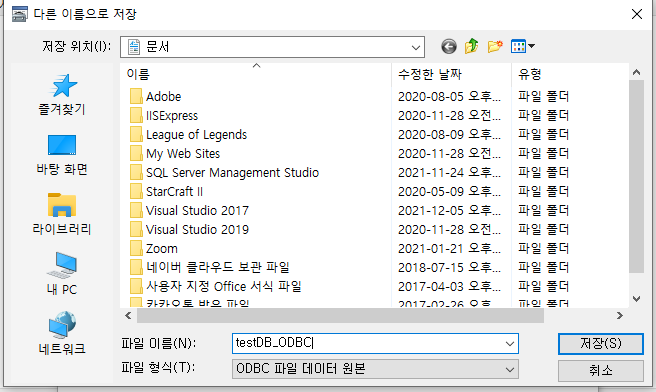The width and height of the screenshot is (656, 392).
Task: Select Visual Studio 2017 folder icon
Action: [x=136, y=210]
